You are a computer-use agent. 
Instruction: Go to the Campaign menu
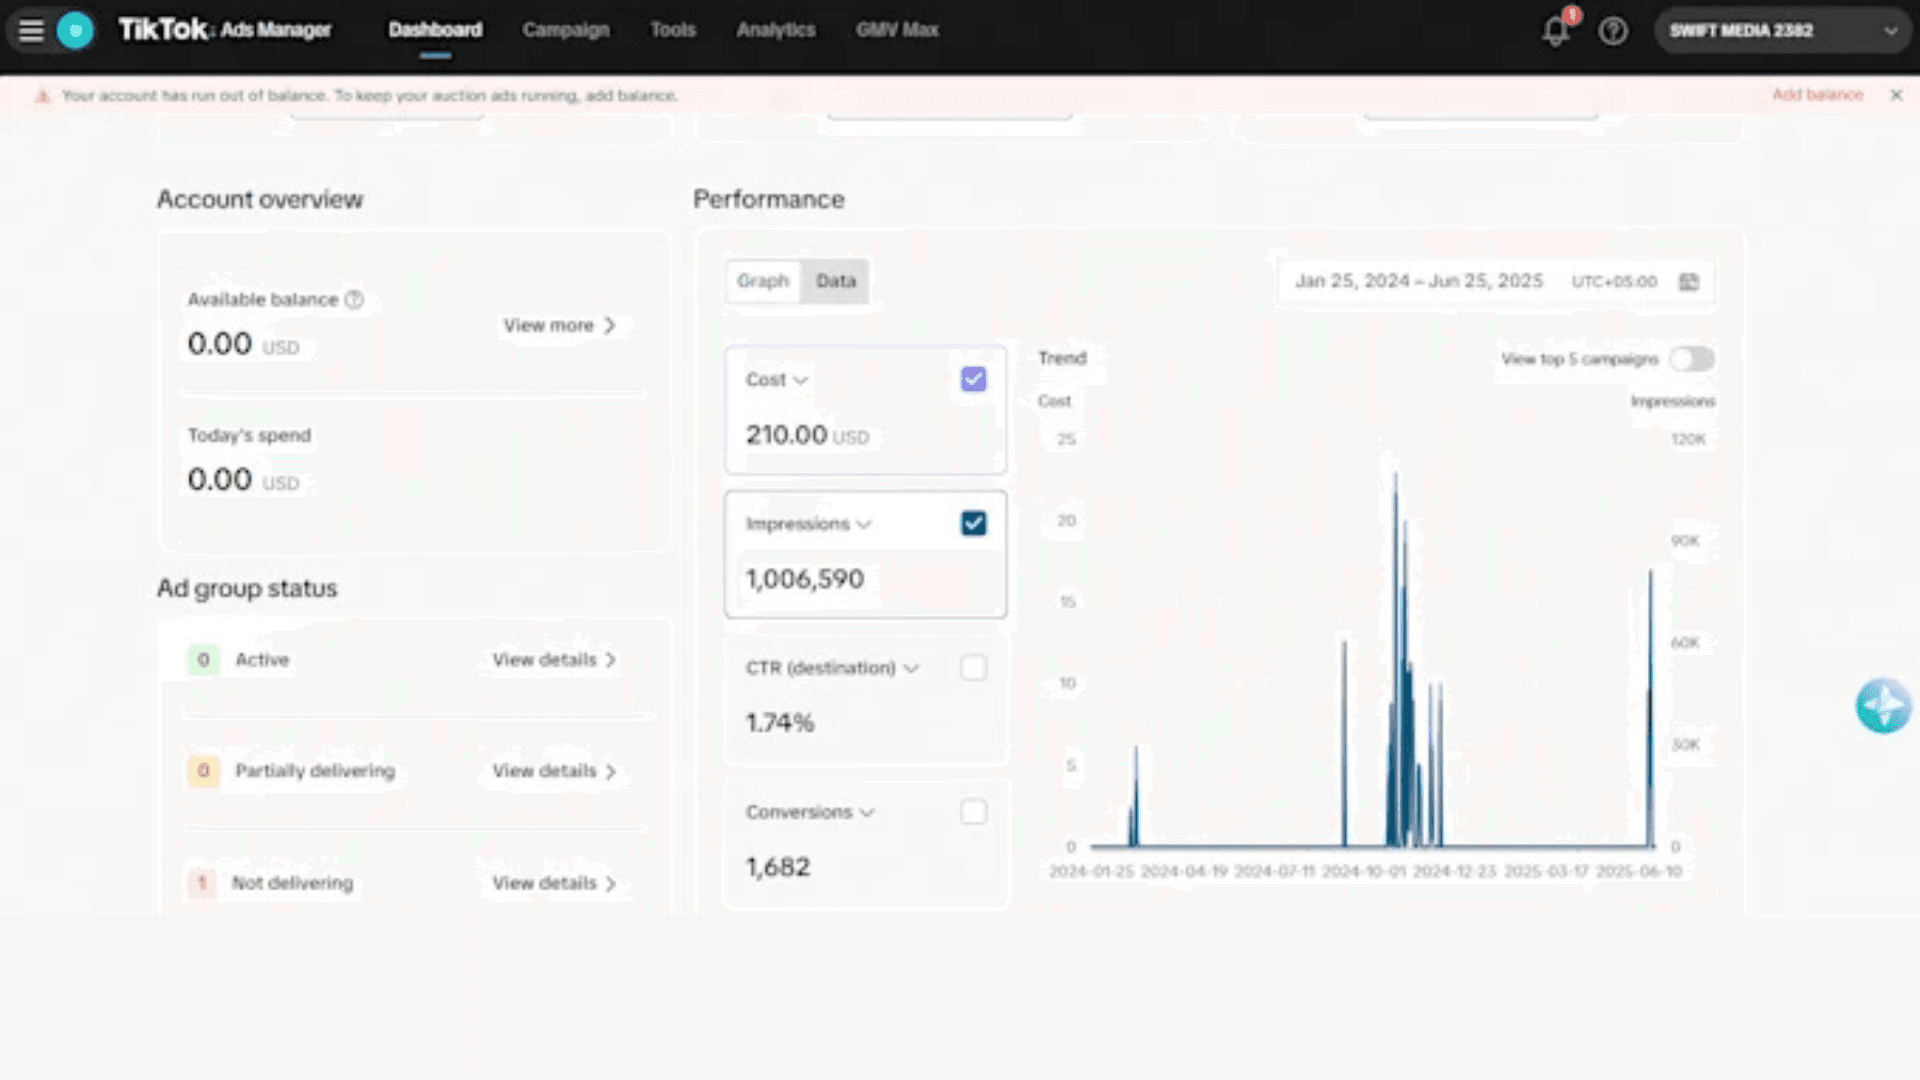565,30
